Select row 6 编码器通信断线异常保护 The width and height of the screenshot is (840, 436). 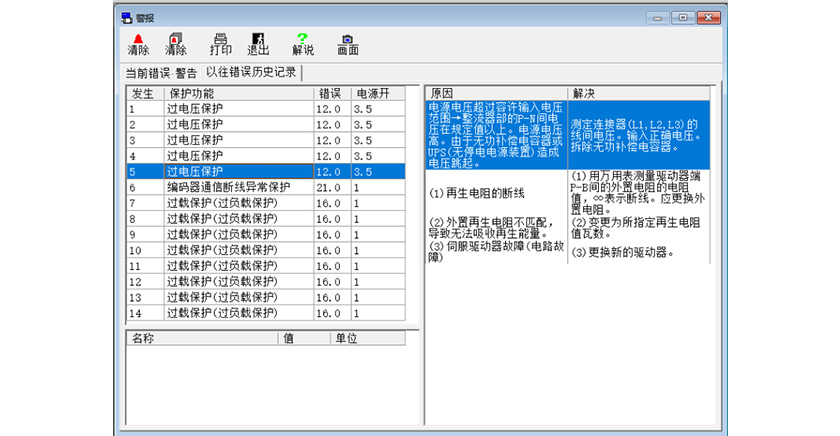pyautogui.click(x=229, y=187)
